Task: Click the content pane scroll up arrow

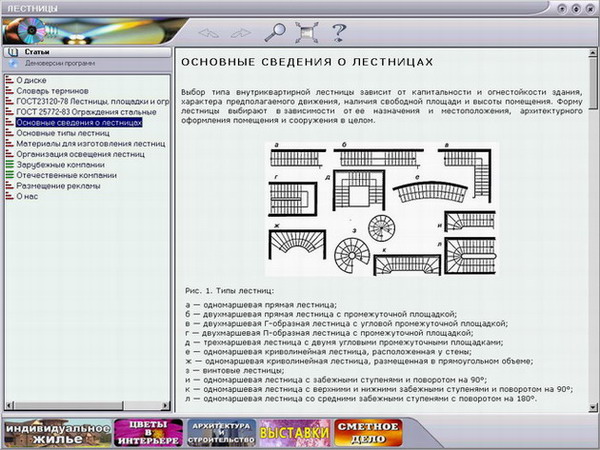Action: (x=593, y=53)
